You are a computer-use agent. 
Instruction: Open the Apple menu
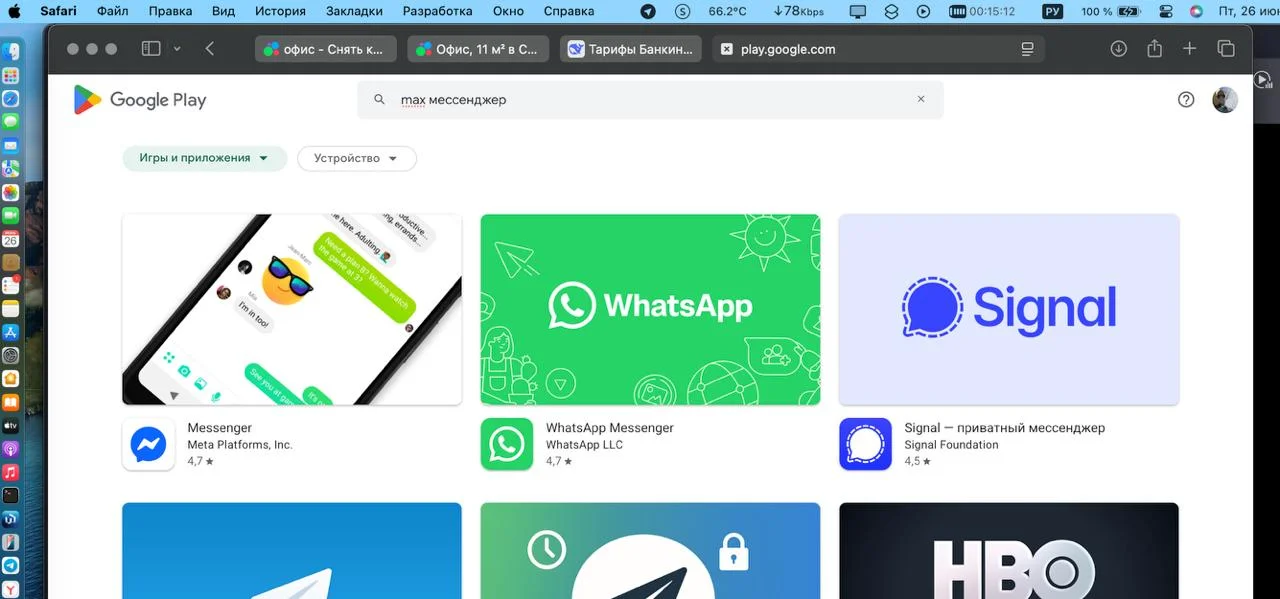click(15, 11)
